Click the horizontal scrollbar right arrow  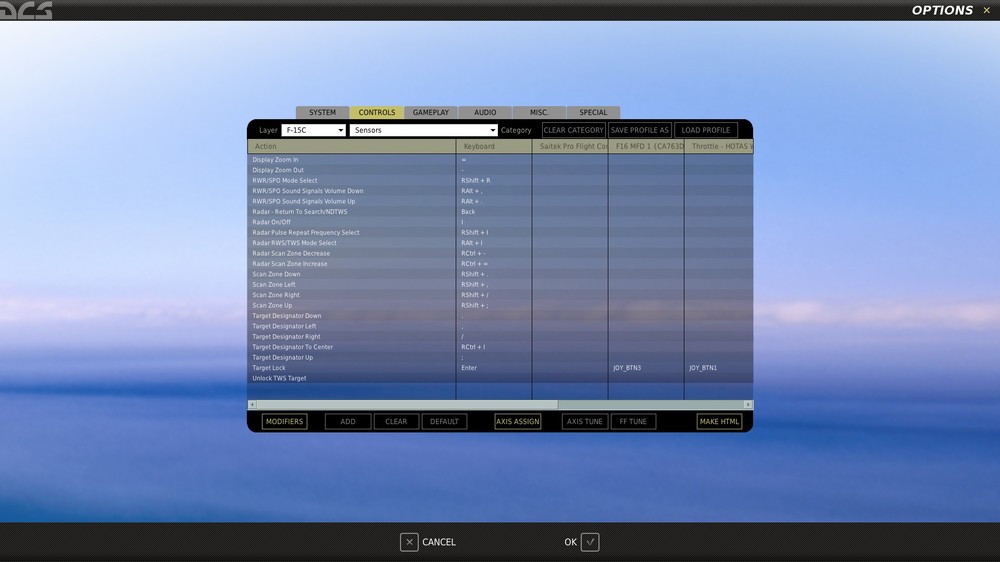[x=748, y=404]
